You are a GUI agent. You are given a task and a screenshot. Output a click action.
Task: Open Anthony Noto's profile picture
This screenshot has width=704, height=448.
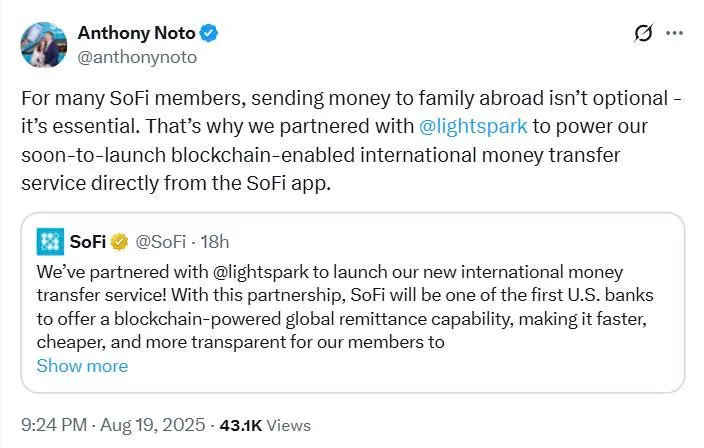(x=44, y=45)
